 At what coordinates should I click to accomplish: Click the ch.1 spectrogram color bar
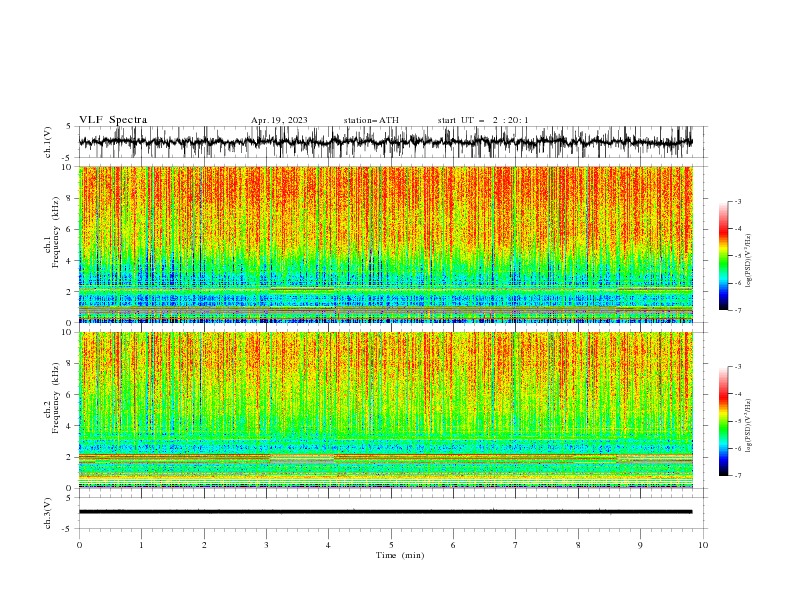[723, 256]
